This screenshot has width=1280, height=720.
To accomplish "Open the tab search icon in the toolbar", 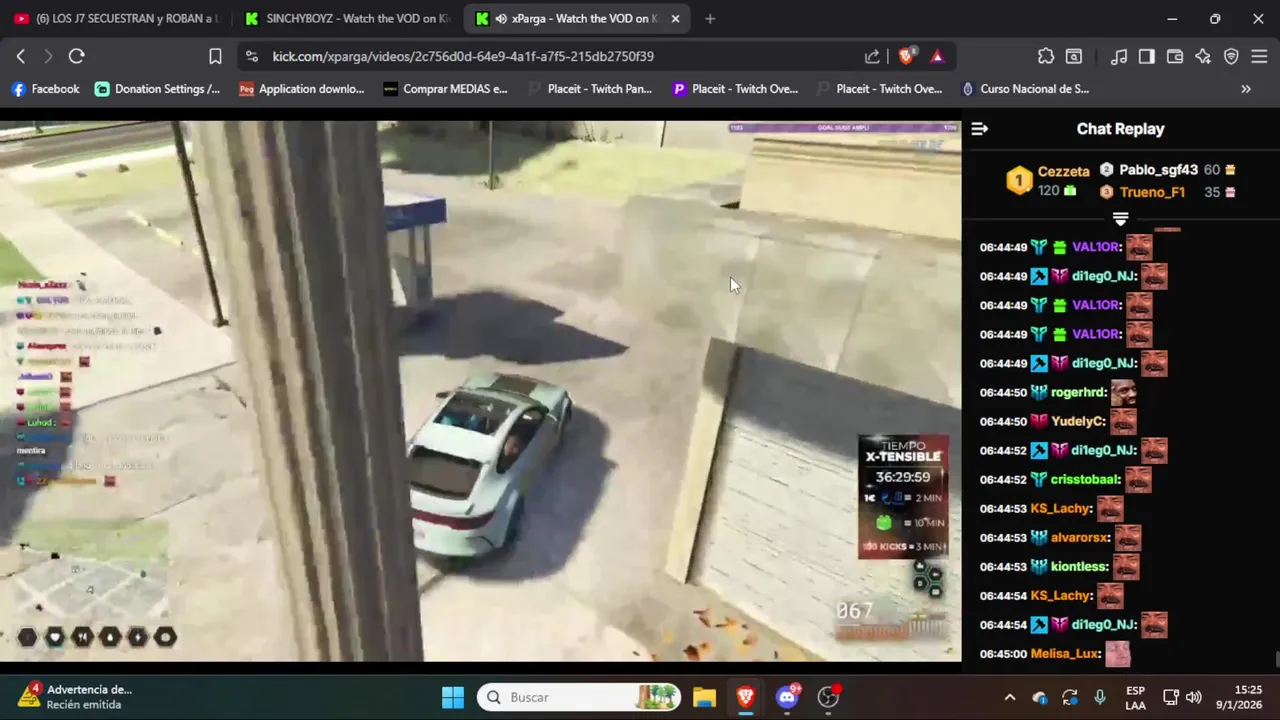I will [1074, 57].
